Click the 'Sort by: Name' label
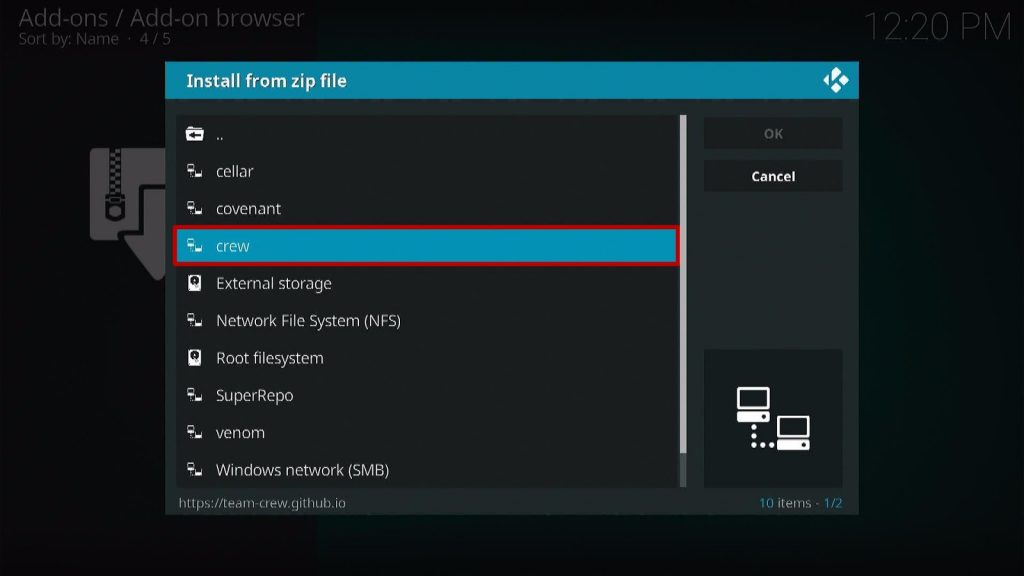 69,39
